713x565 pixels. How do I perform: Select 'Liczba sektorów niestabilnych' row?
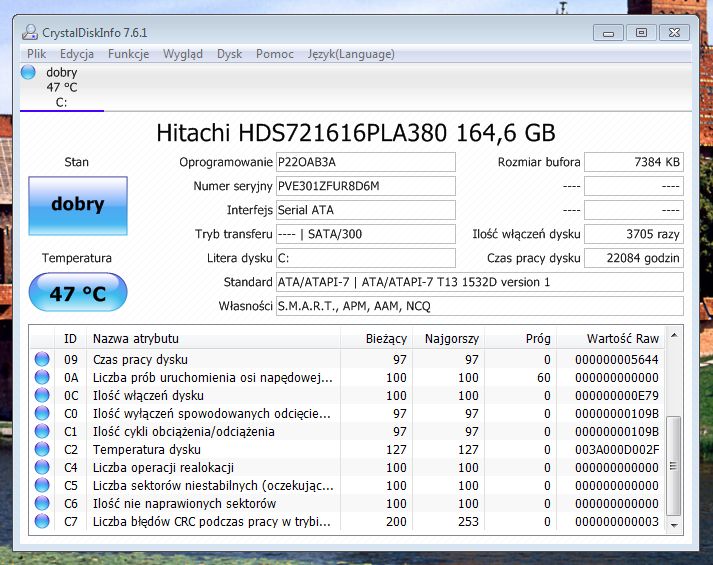tap(213, 485)
